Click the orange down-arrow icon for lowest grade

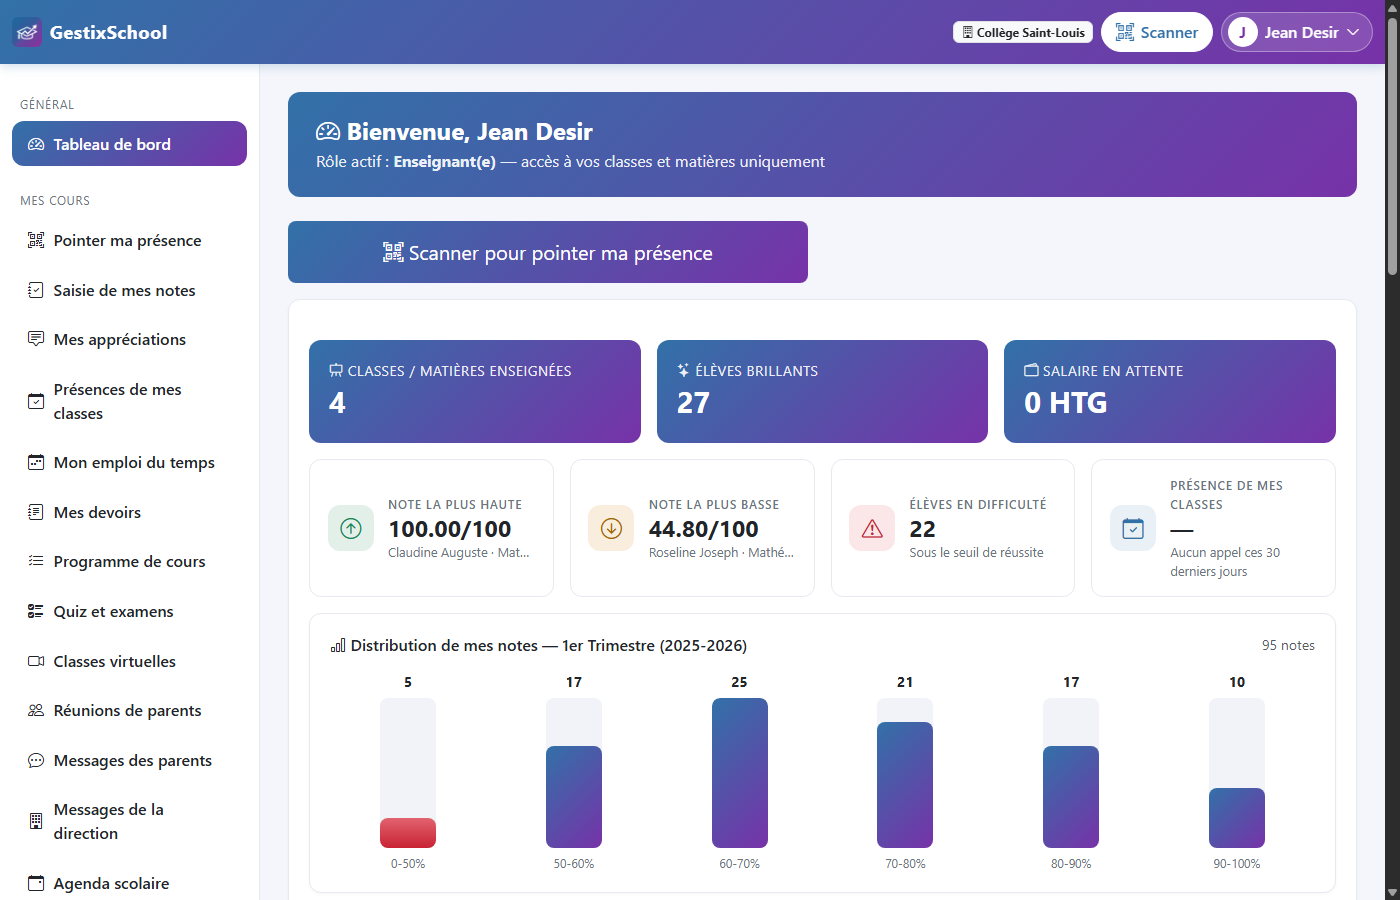[611, 528]
